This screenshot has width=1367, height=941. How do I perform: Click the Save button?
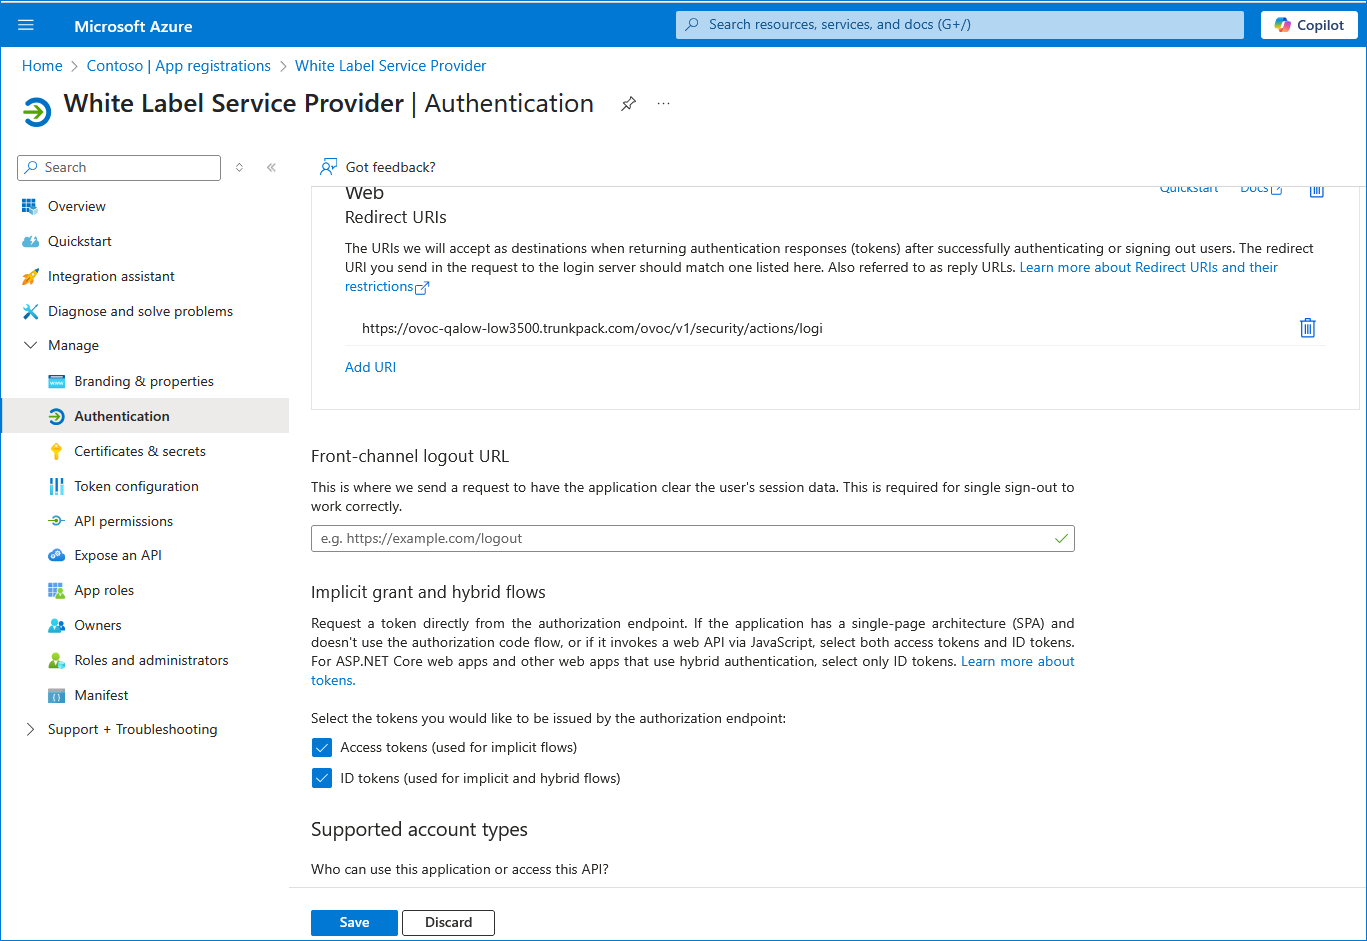(x=354, y=922)
